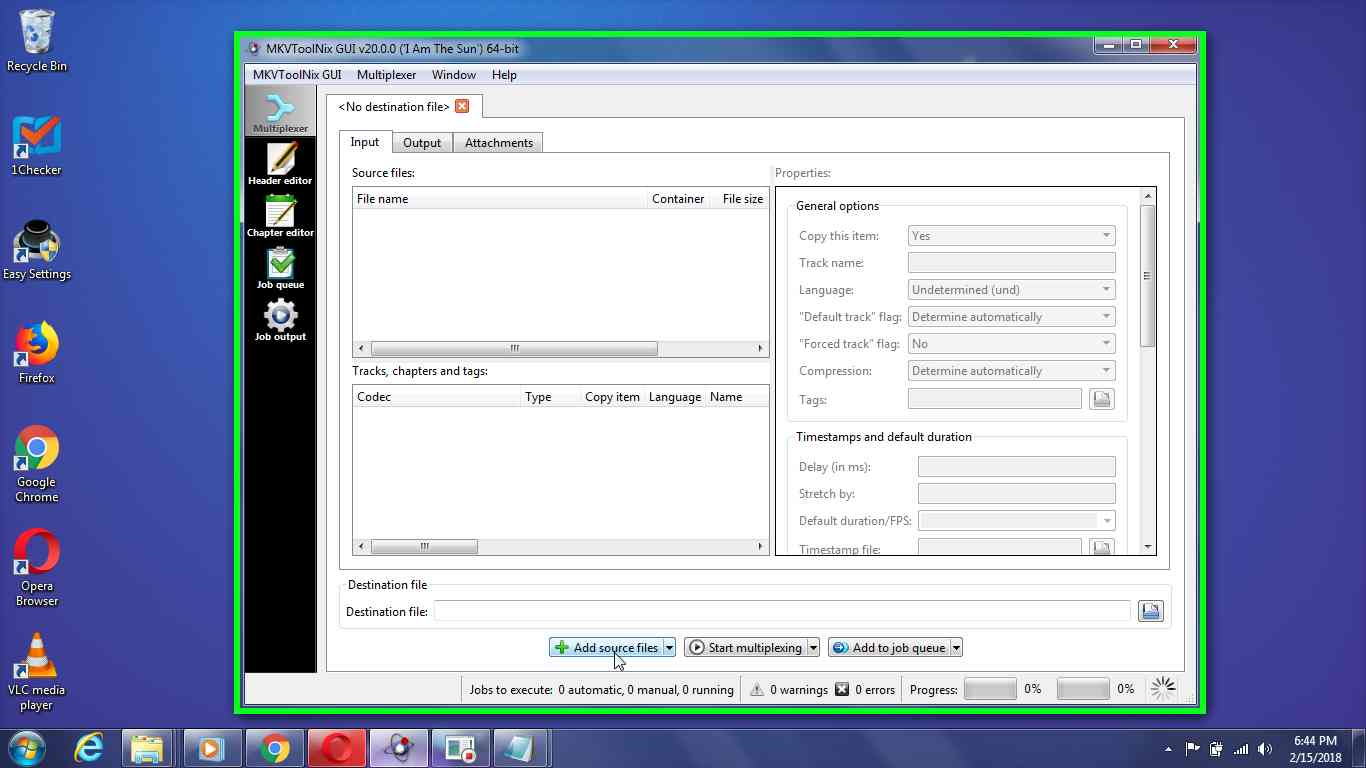Click the volume icon in system tray
This screenshot has height=768, width=1366.
1265,749
